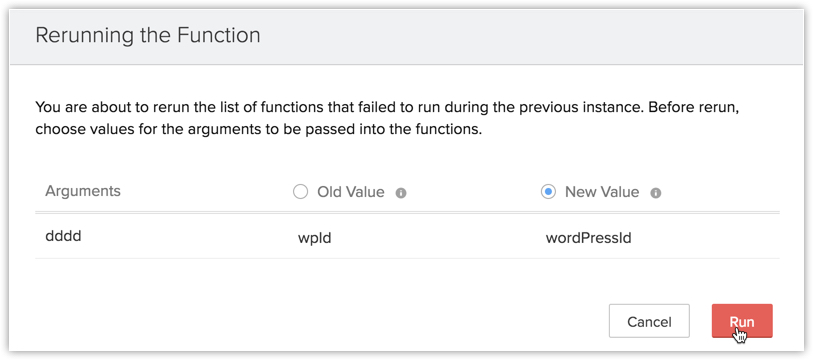Click the dddd argument name
Screen dimensions: 813x360
coord(63,237)
